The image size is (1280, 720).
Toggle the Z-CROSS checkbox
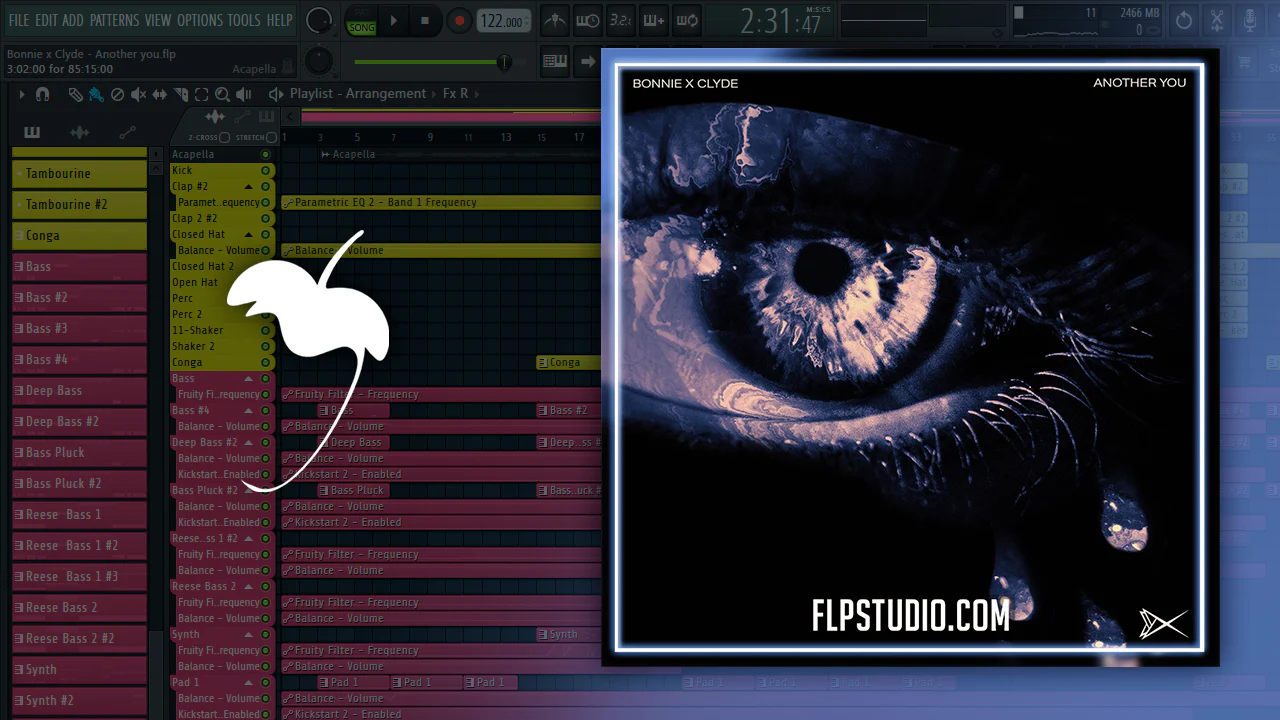(x=225, y=137)
